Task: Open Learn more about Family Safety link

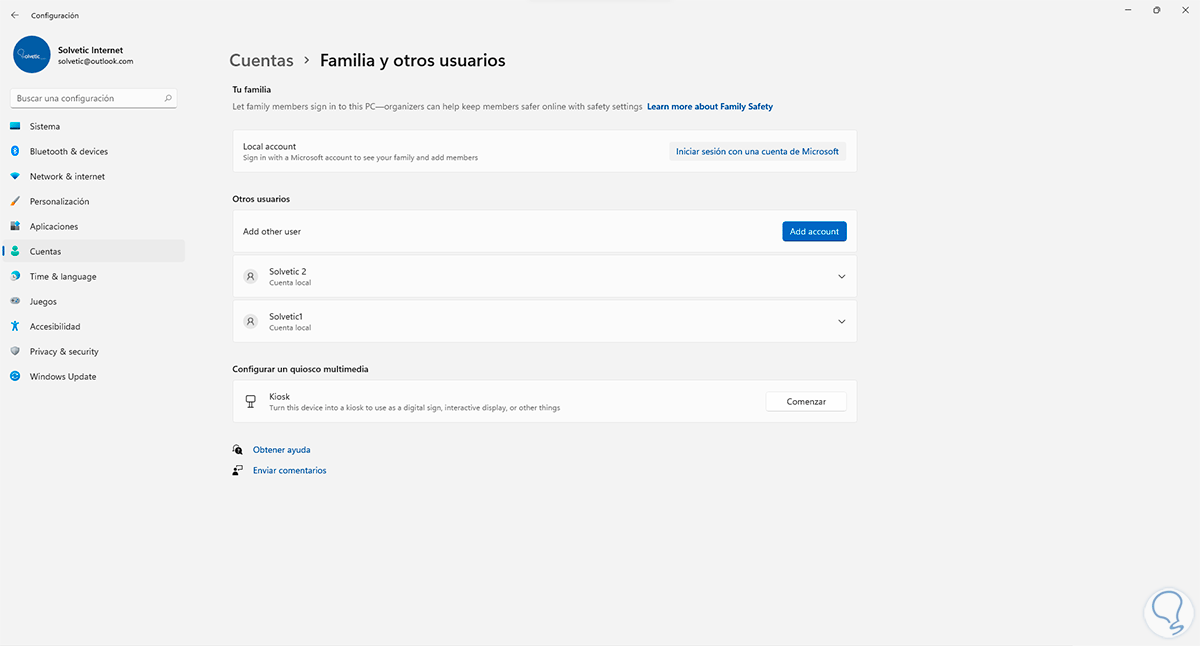Action: coord(709,106)
